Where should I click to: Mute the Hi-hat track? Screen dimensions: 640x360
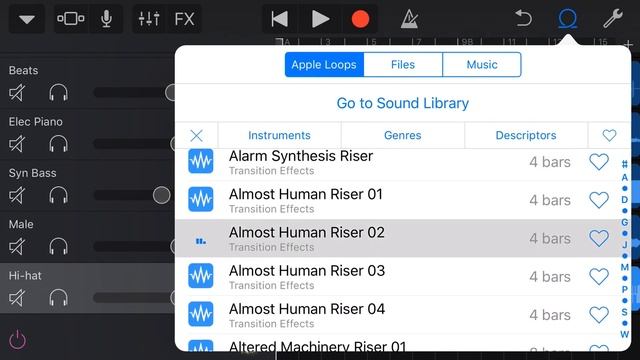point(17,298)
